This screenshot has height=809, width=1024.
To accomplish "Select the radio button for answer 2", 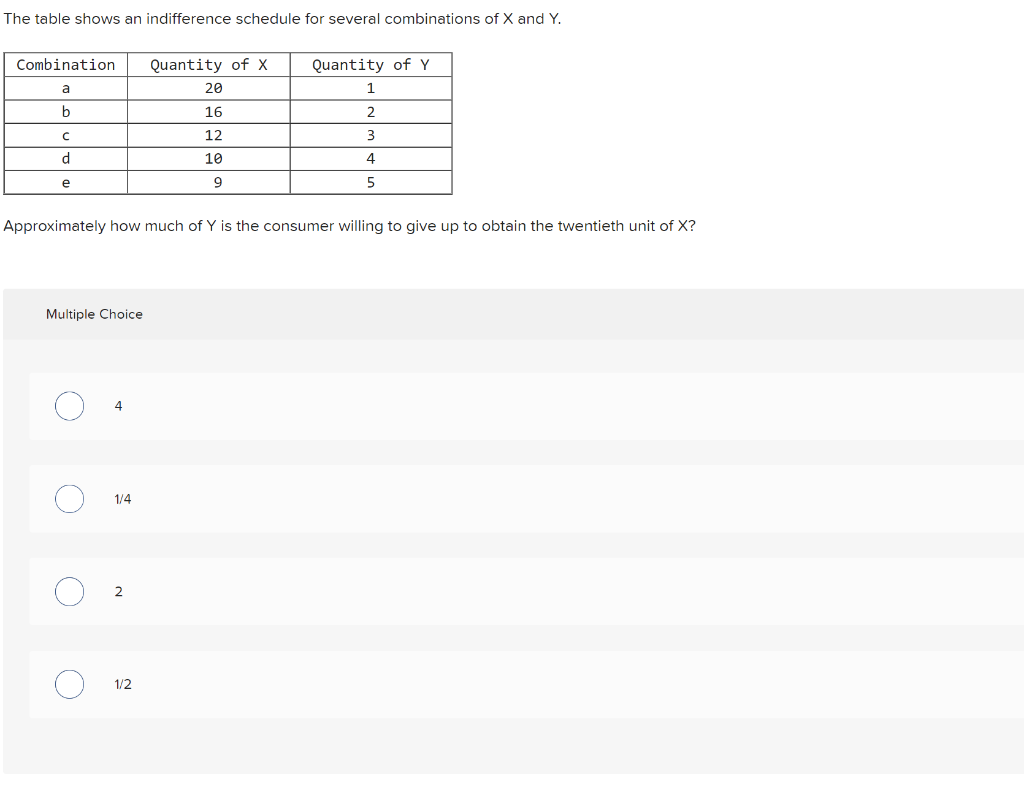I will [x=69, y=591].
